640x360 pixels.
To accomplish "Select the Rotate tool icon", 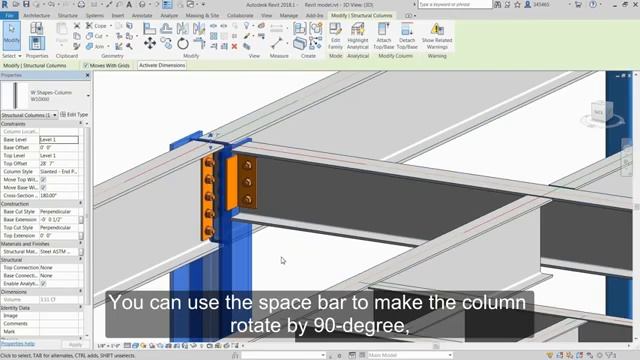I will pyautogui.click(x=182, y=43).
